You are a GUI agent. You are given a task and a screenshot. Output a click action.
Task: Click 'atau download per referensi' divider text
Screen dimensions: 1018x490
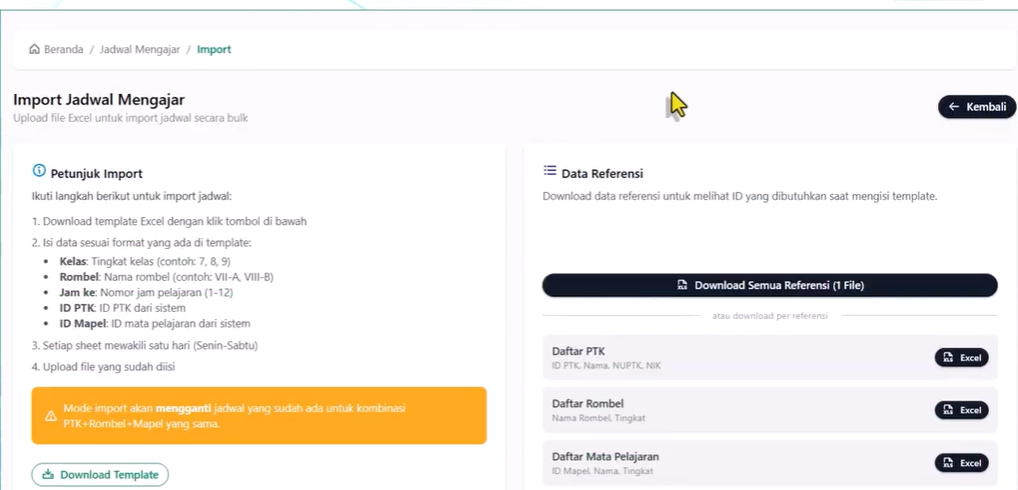[x=769, y=316]
